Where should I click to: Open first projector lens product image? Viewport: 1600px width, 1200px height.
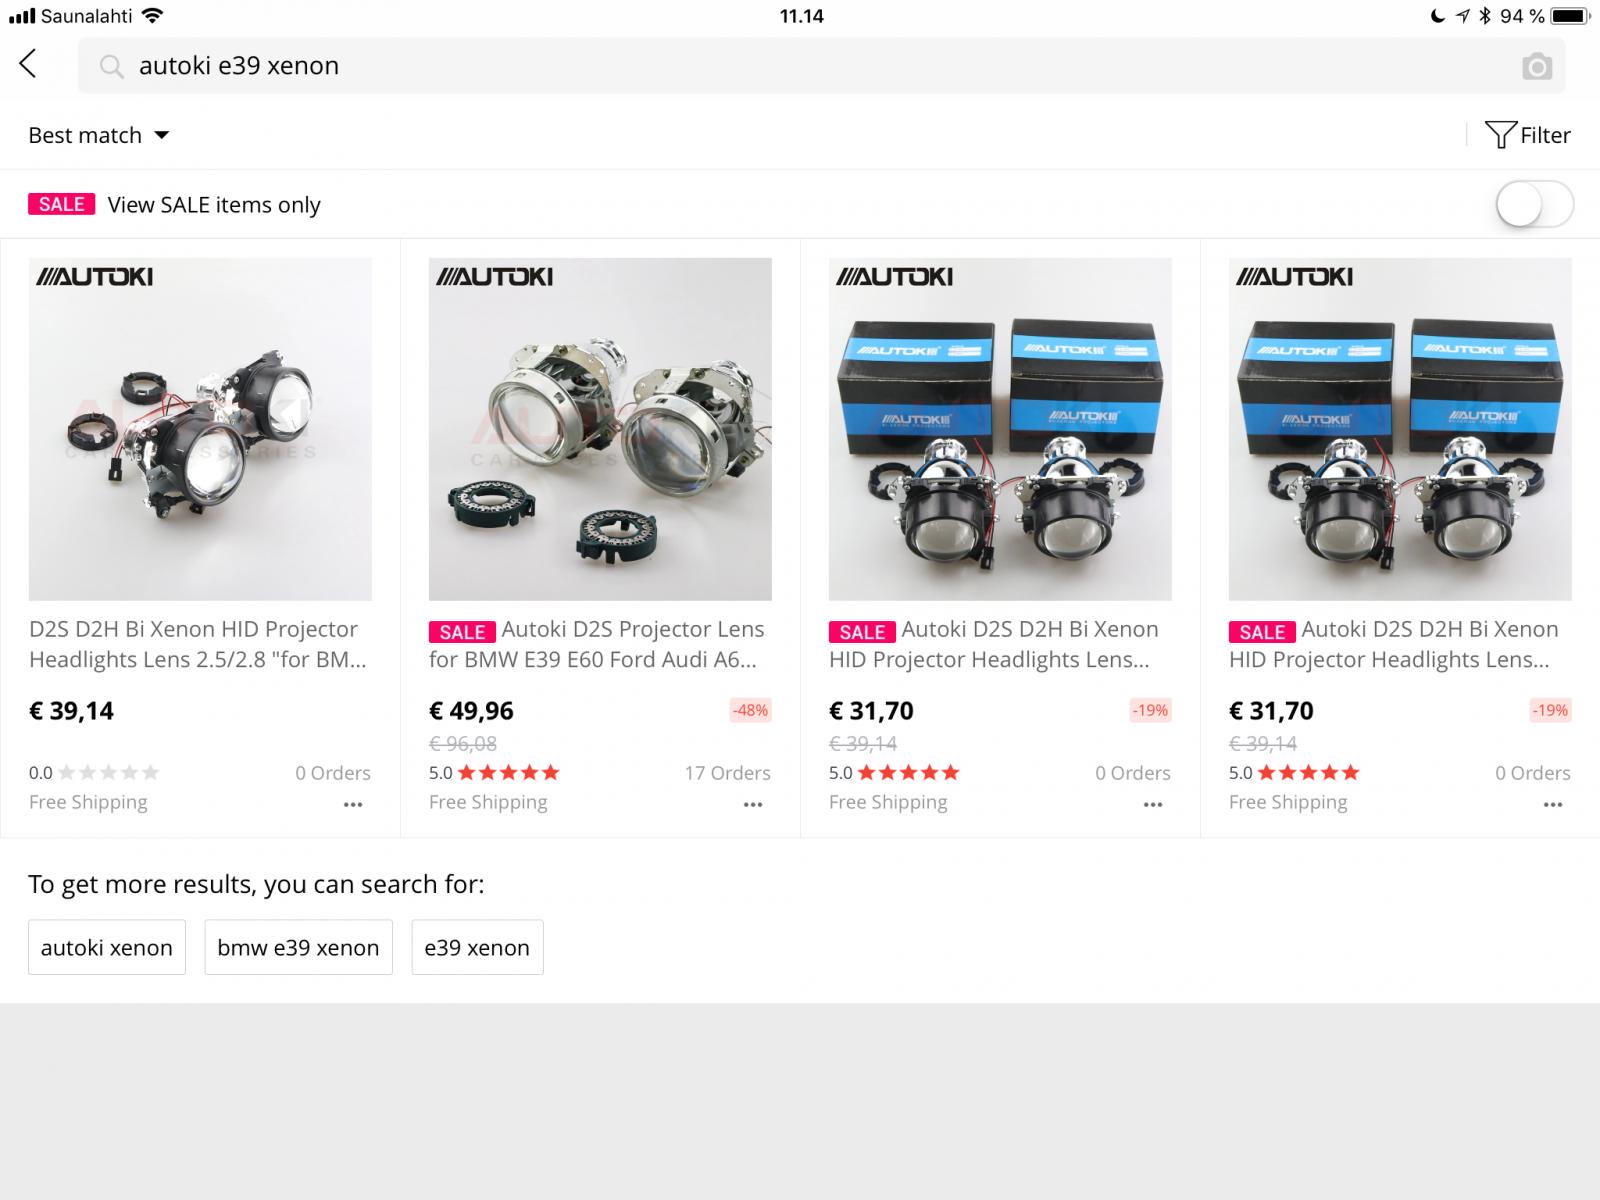point(200,429)
